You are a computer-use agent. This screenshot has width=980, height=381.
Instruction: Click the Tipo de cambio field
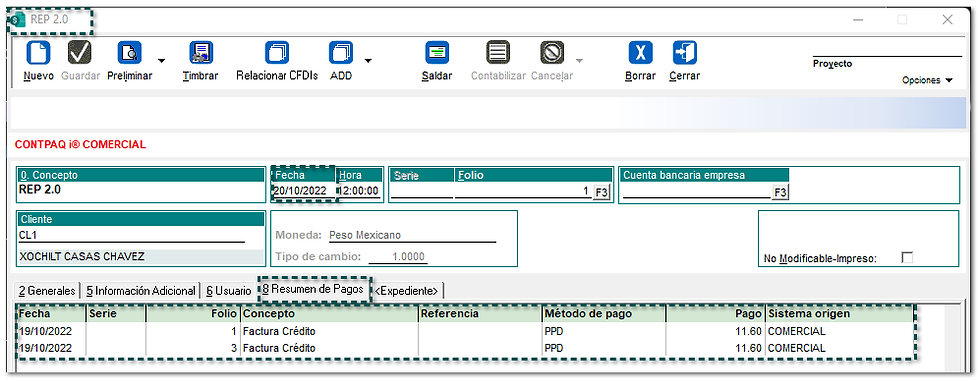pyautogui.click(x=398, y=256)
